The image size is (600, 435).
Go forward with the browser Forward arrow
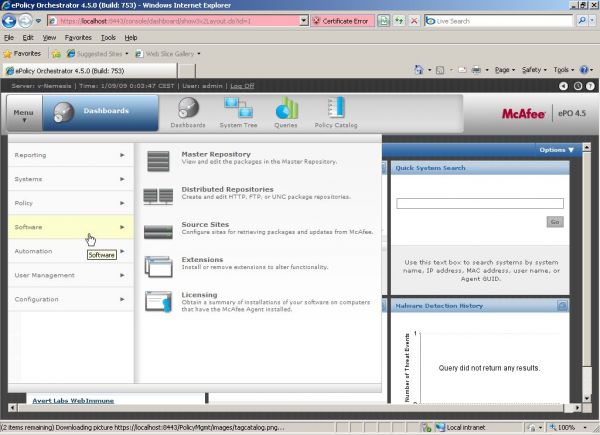(x=25, y=21)
